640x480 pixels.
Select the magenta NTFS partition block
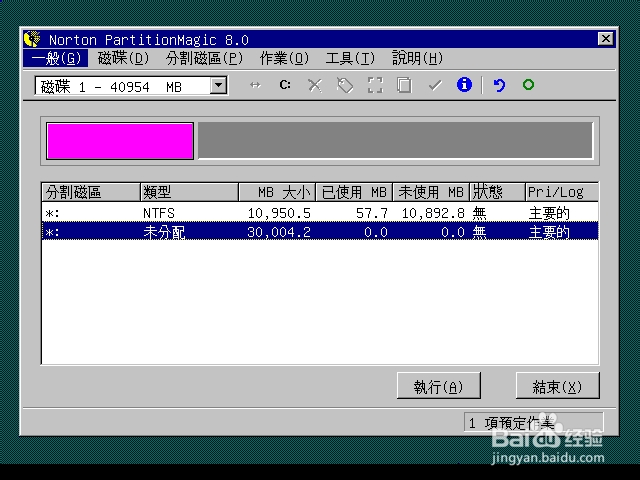coord(120,141)
